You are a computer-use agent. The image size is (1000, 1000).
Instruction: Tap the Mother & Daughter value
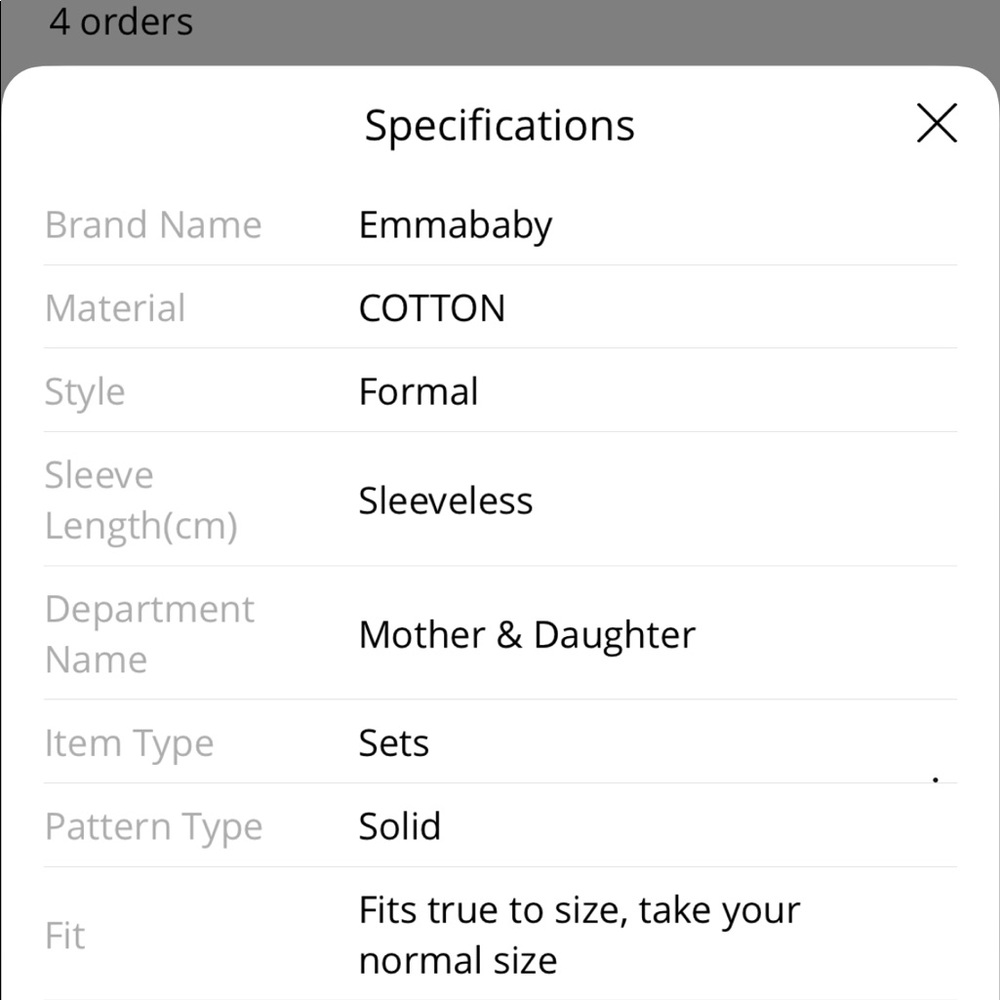click(x=527, y=635)
